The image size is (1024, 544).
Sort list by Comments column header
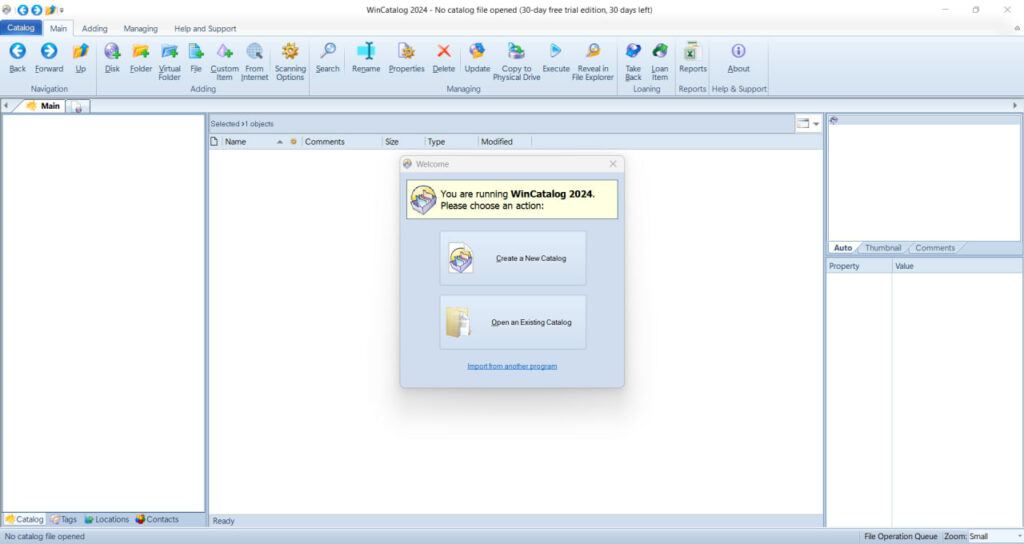341,142
